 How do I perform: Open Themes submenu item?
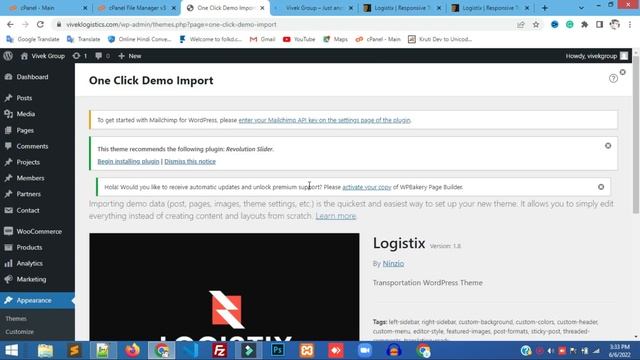(16, 318)
